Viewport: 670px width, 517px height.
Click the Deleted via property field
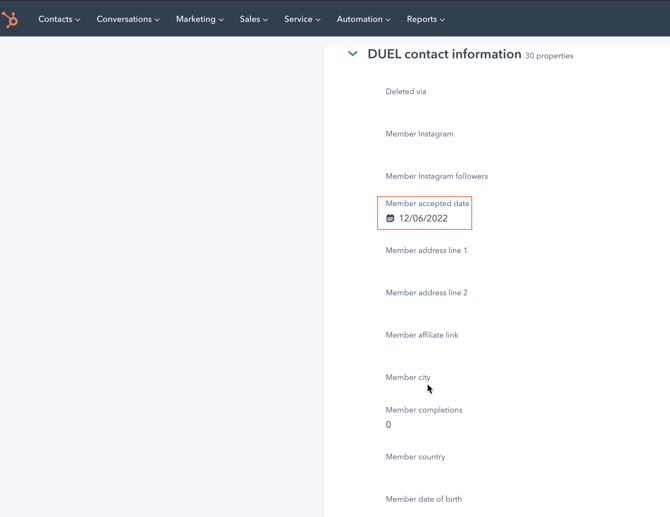pos(406,92)
